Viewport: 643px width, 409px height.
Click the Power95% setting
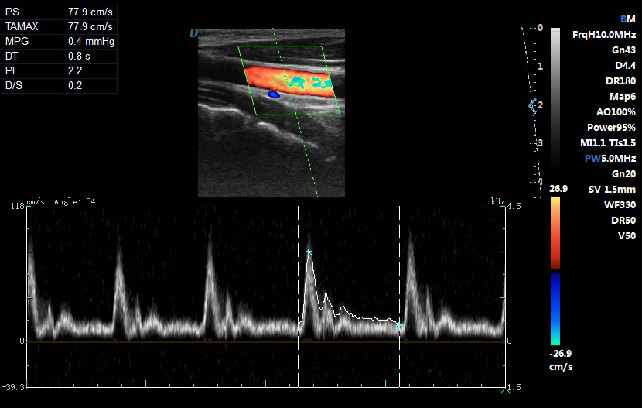[611, 128]
